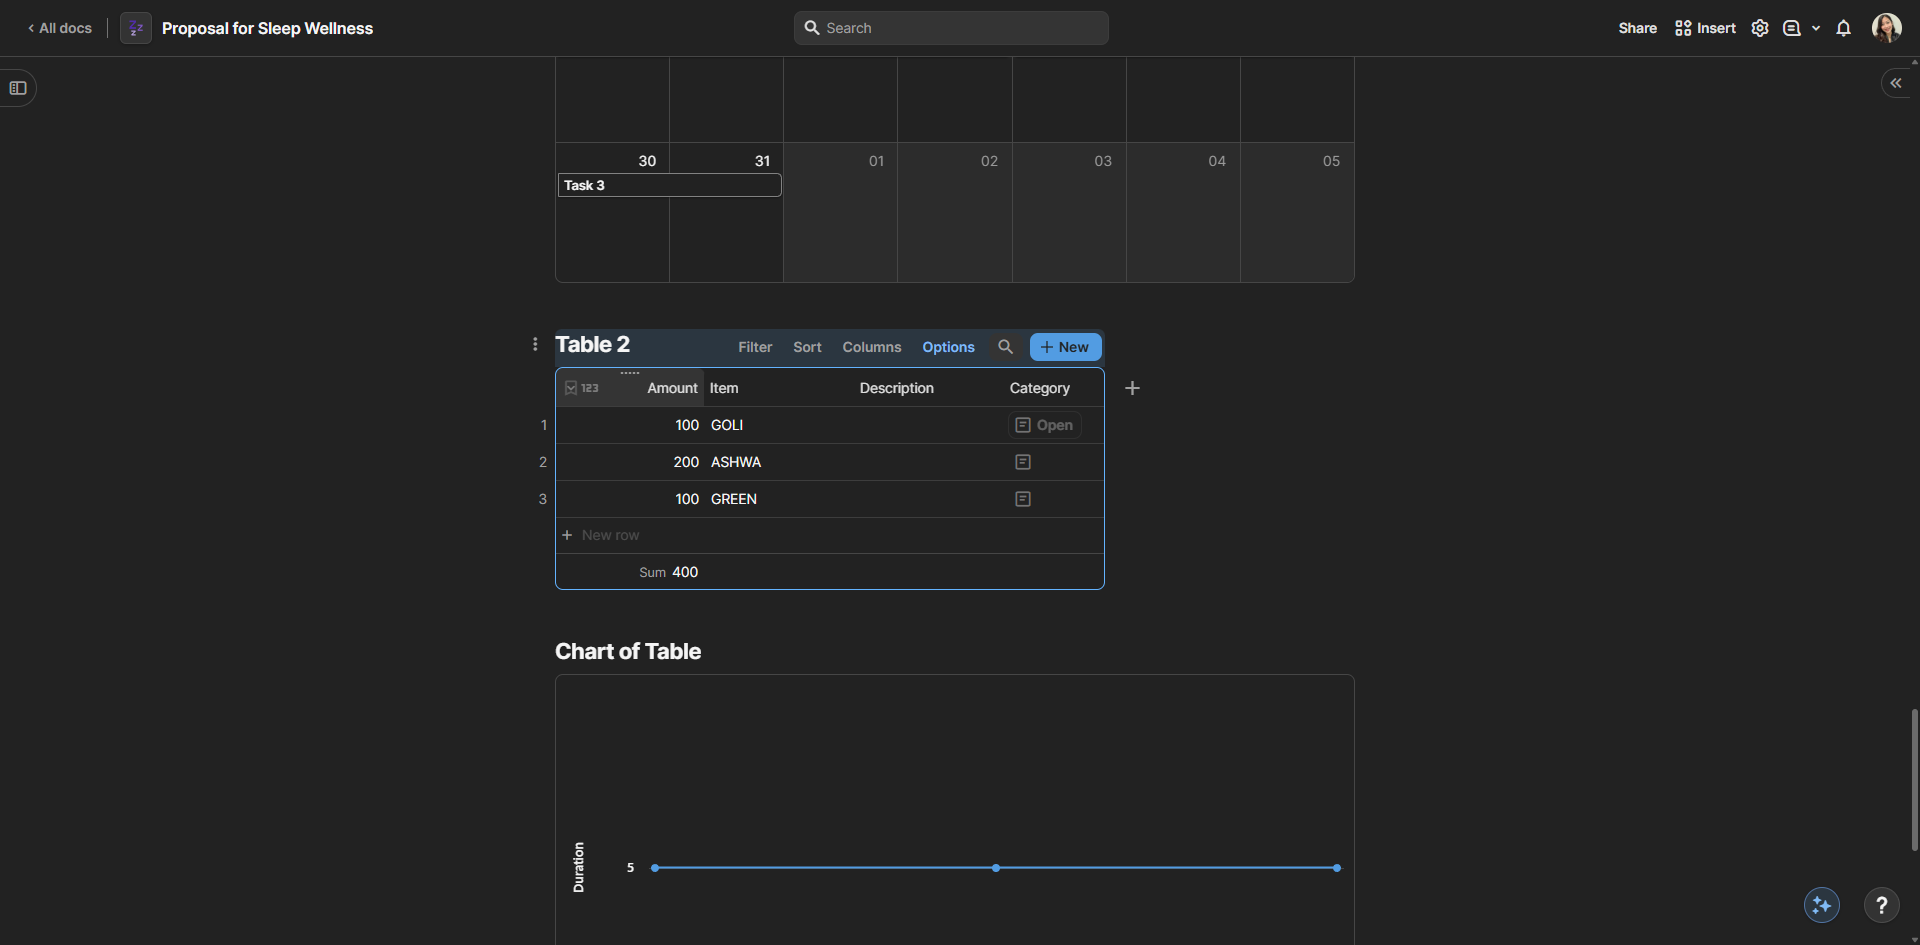Viewport: 1920px width, 945px height.
Task: Toggle the checkbox icon in Amount header
Action: (571, 388)
